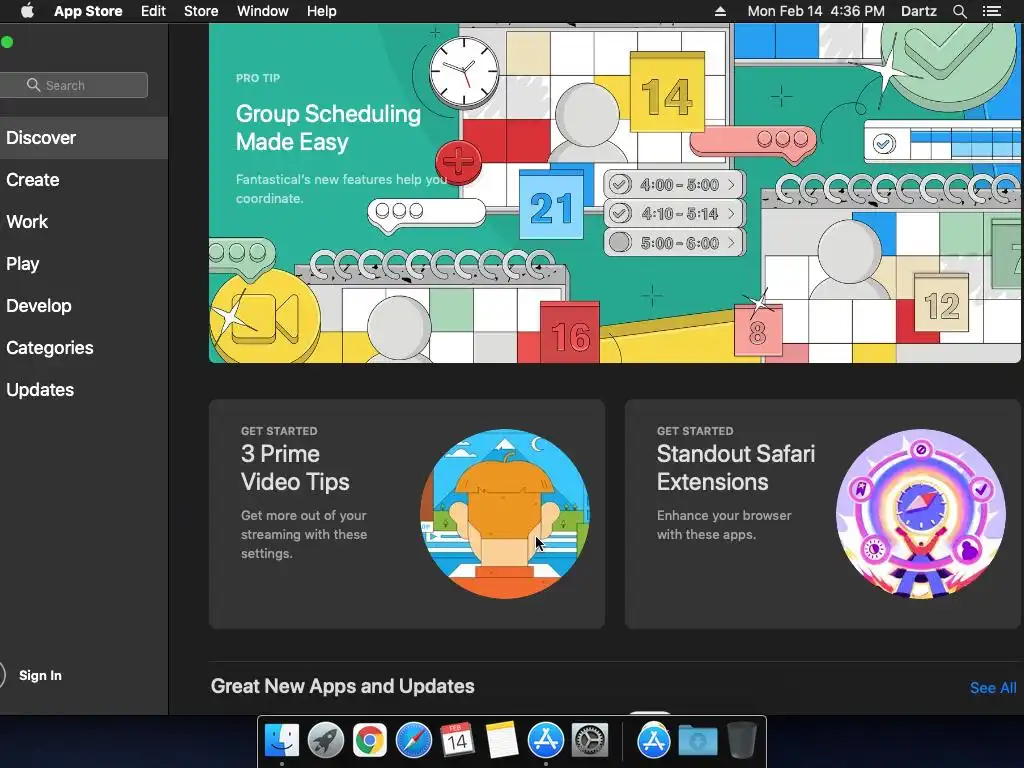
Task: Open the Store menu
Action: (201, 11)
